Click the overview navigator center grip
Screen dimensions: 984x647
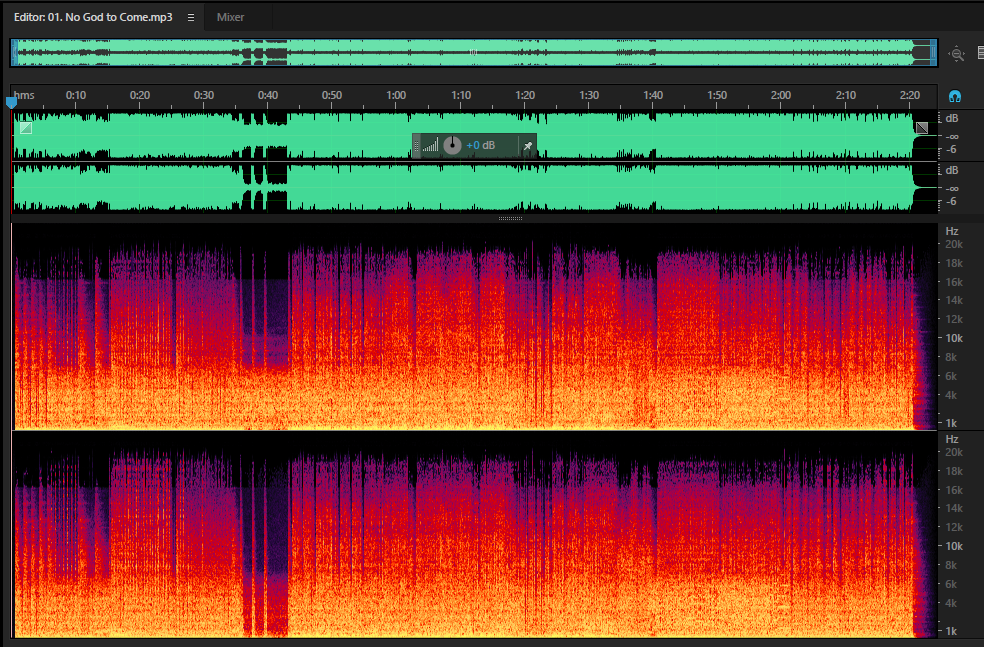[x=473, y=53]
